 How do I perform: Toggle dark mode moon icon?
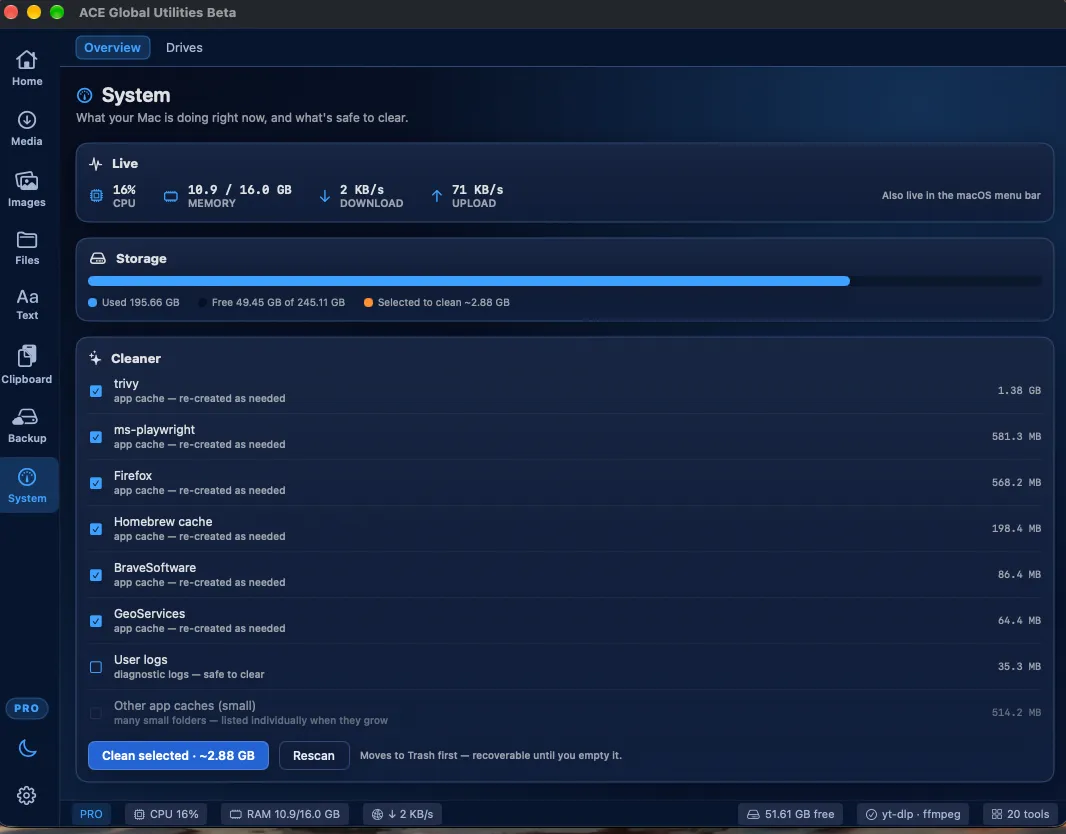(x=27, y=748)
